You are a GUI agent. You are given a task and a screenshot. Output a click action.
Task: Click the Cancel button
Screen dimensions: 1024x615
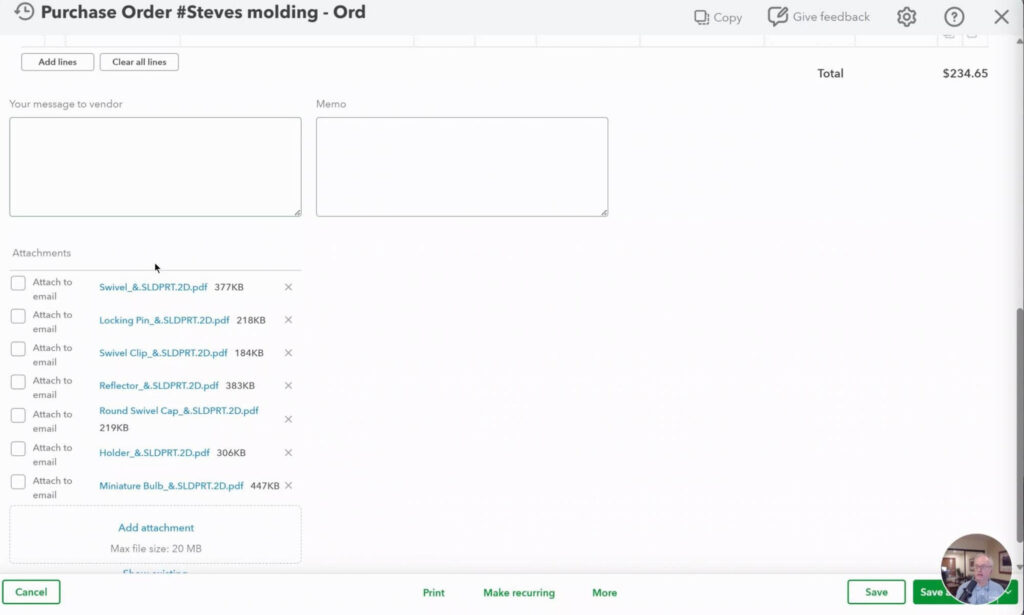coord(31,592)
